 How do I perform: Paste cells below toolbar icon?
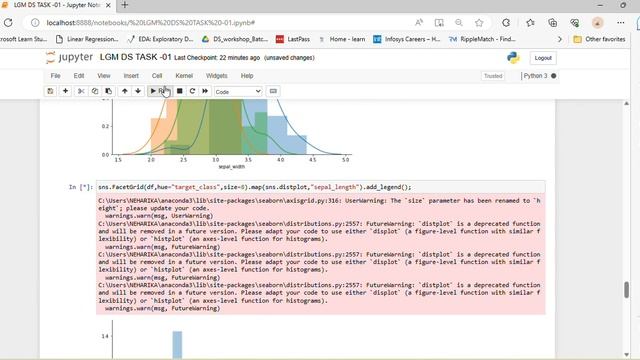109,91
